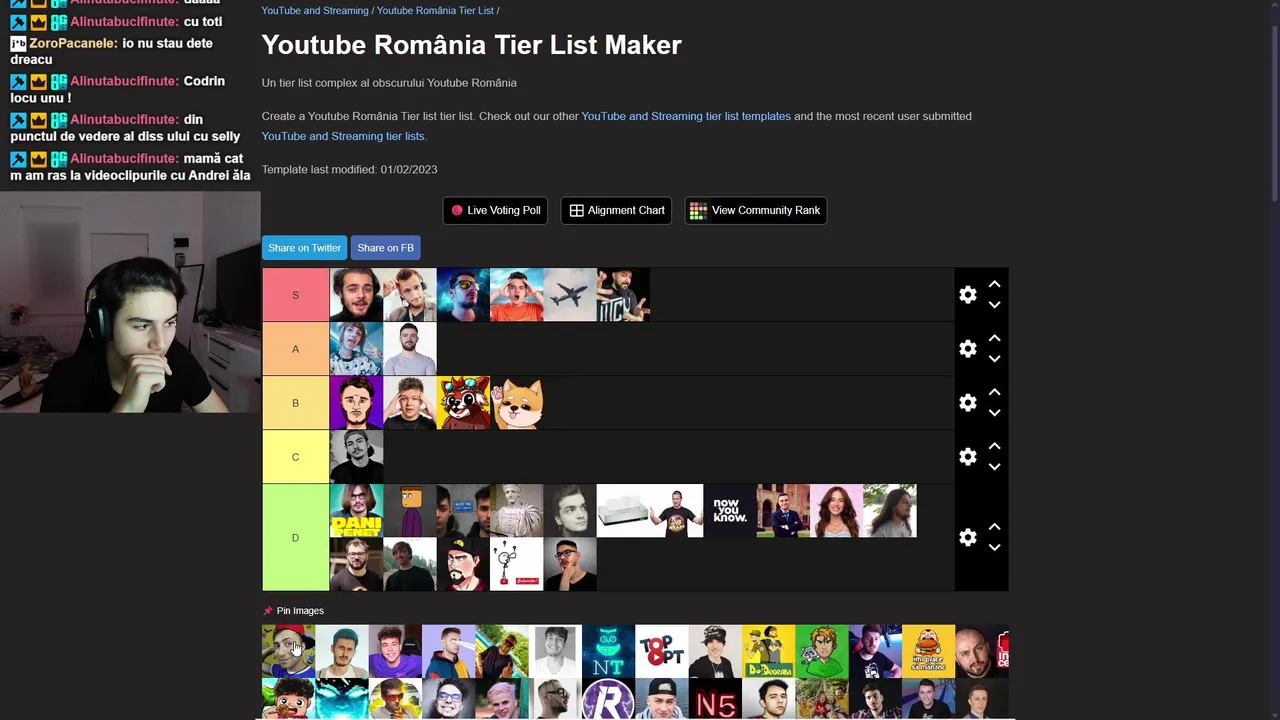Pick the Dani Penet image in D tier
Image resolution: width=1280 pixels, height=720 pixels.
(357, 511)
